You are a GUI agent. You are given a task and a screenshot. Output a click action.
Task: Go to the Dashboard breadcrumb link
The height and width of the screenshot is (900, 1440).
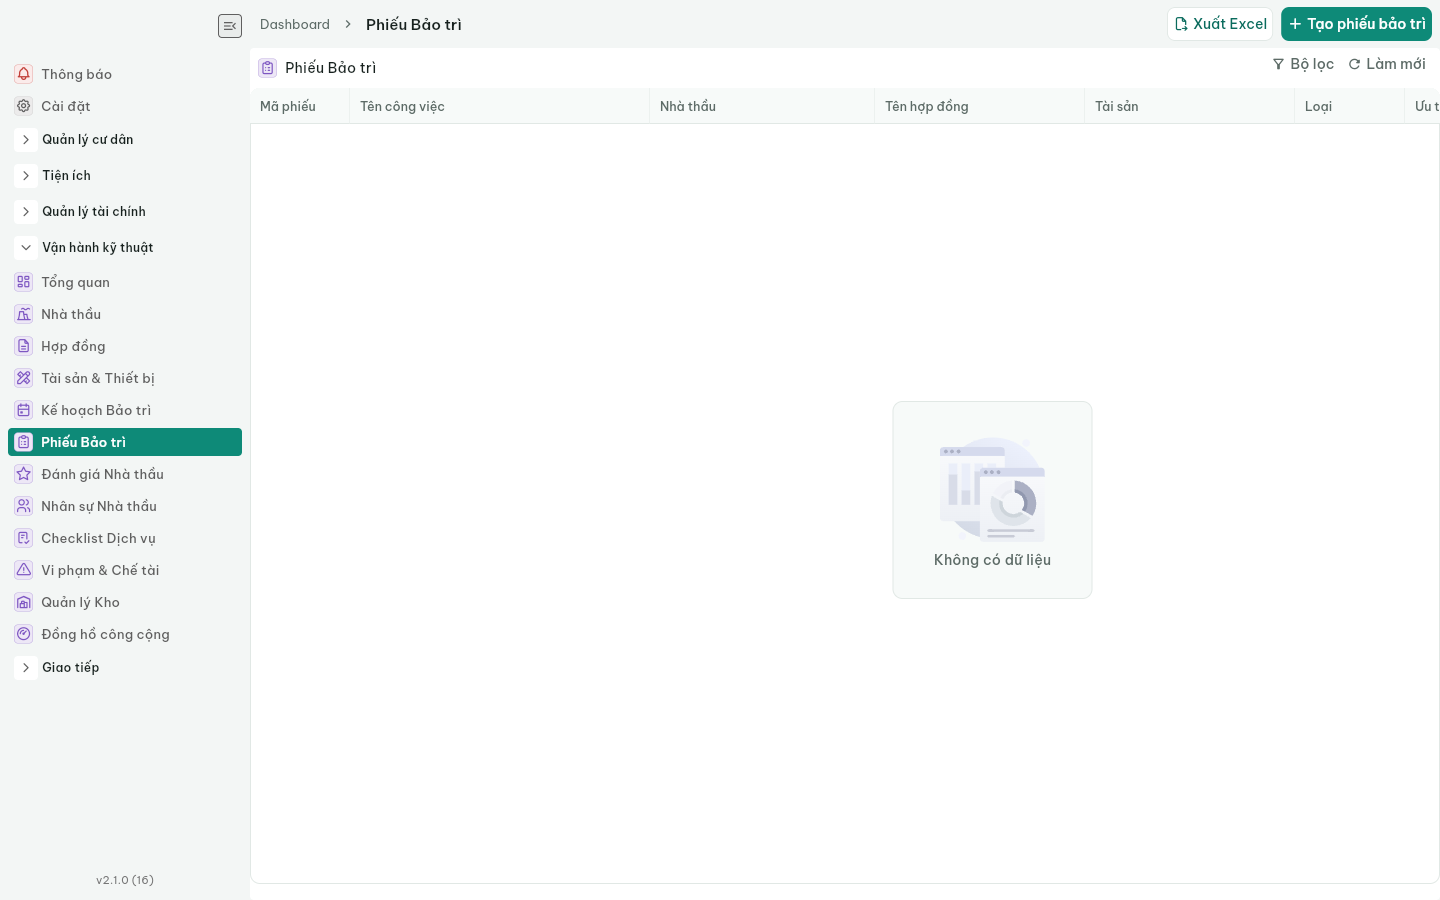[x=295, y=24]
